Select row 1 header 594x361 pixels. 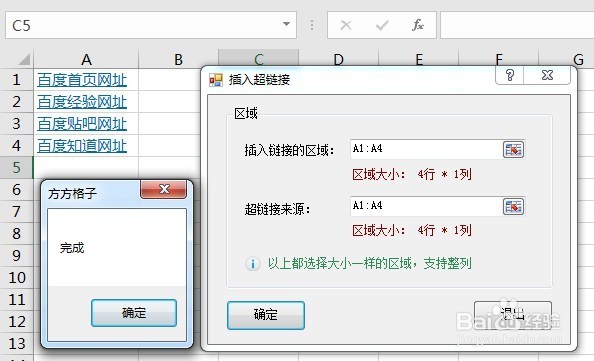point(16,80)
